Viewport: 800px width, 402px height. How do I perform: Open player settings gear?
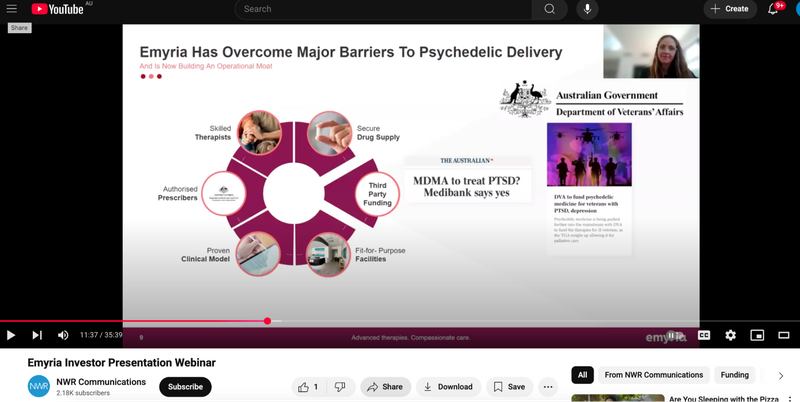(730, 335)
